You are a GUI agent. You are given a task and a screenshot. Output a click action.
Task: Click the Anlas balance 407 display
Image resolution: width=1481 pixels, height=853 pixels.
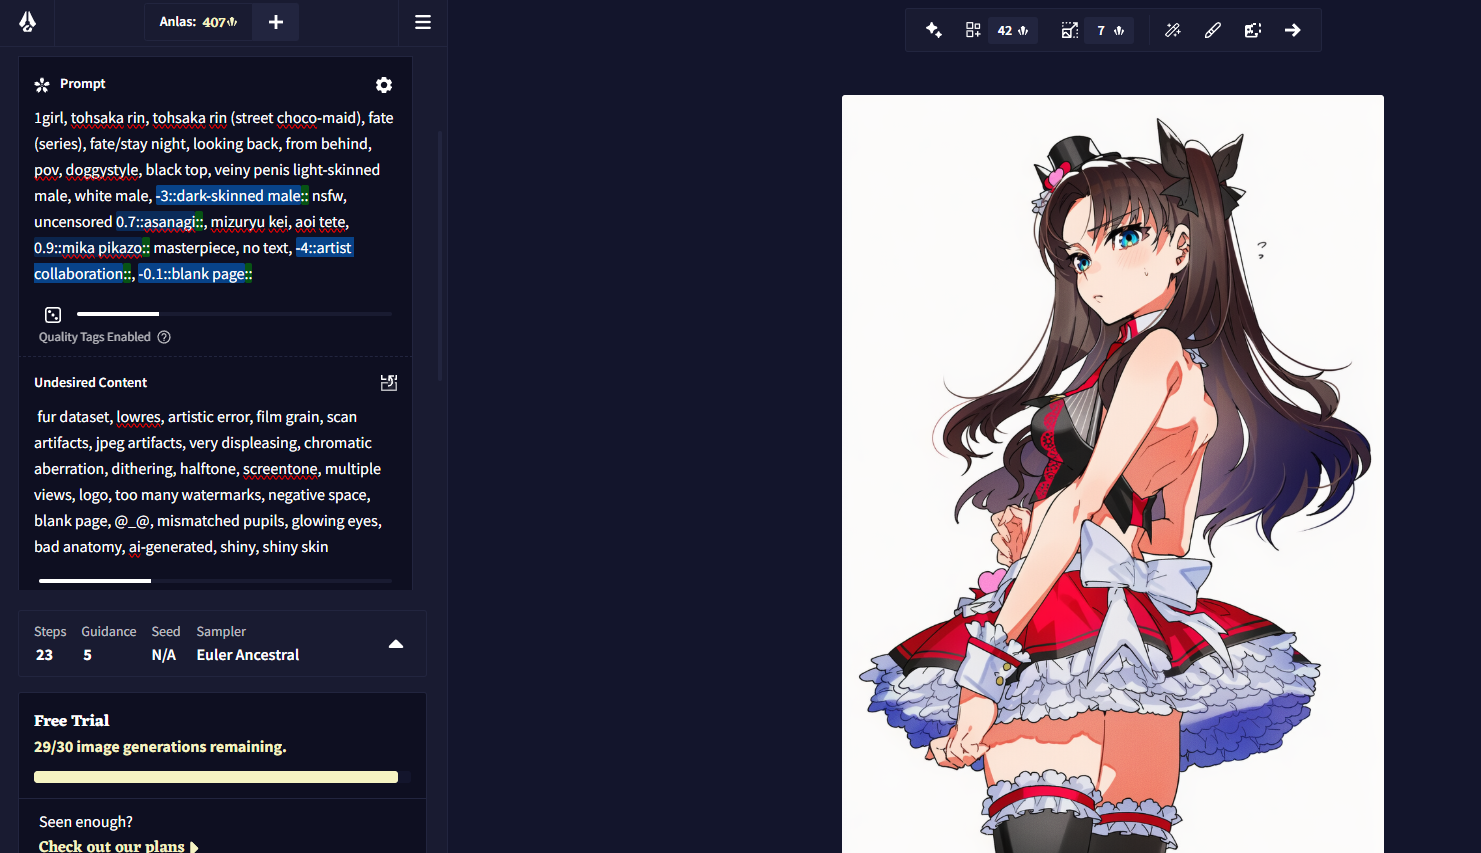(x=198, y=22)
